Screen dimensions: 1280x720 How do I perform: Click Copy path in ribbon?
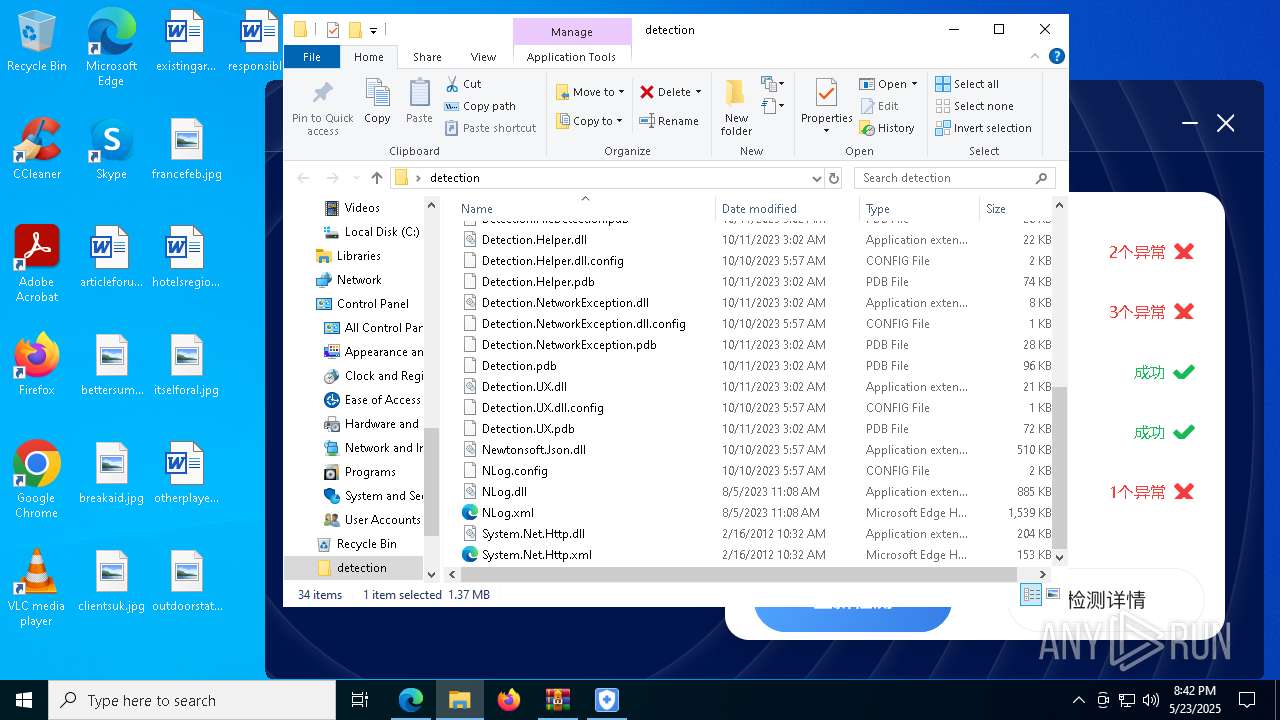coord(480,106)
